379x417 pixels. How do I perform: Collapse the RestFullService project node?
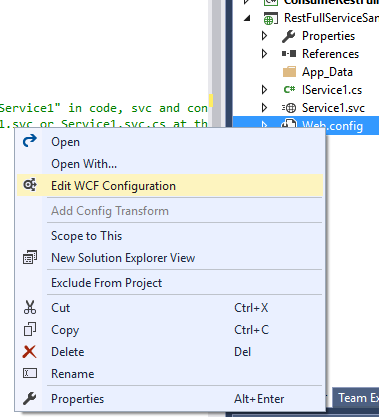coord(247,18)
